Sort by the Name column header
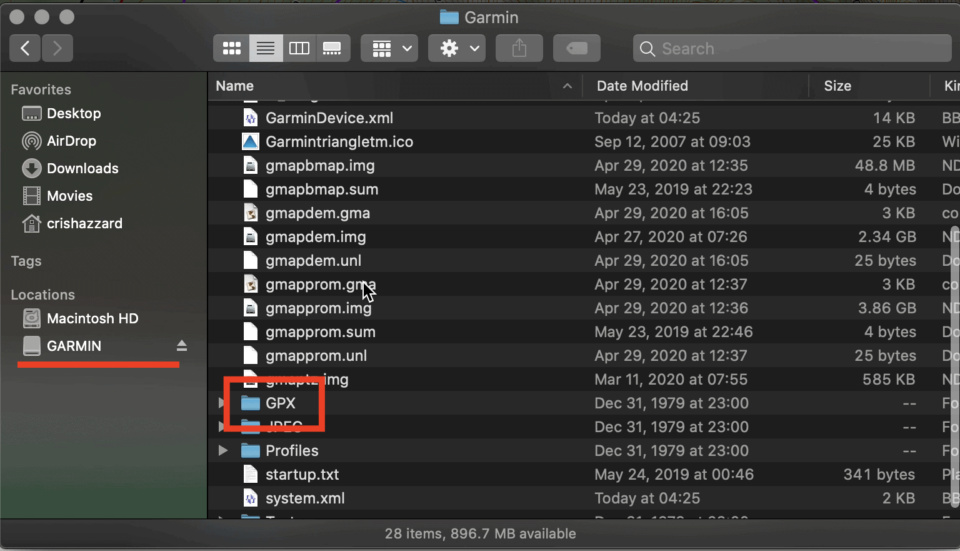Image resolution: width=960 pixels, height=551 pixels. pos(390,86)
